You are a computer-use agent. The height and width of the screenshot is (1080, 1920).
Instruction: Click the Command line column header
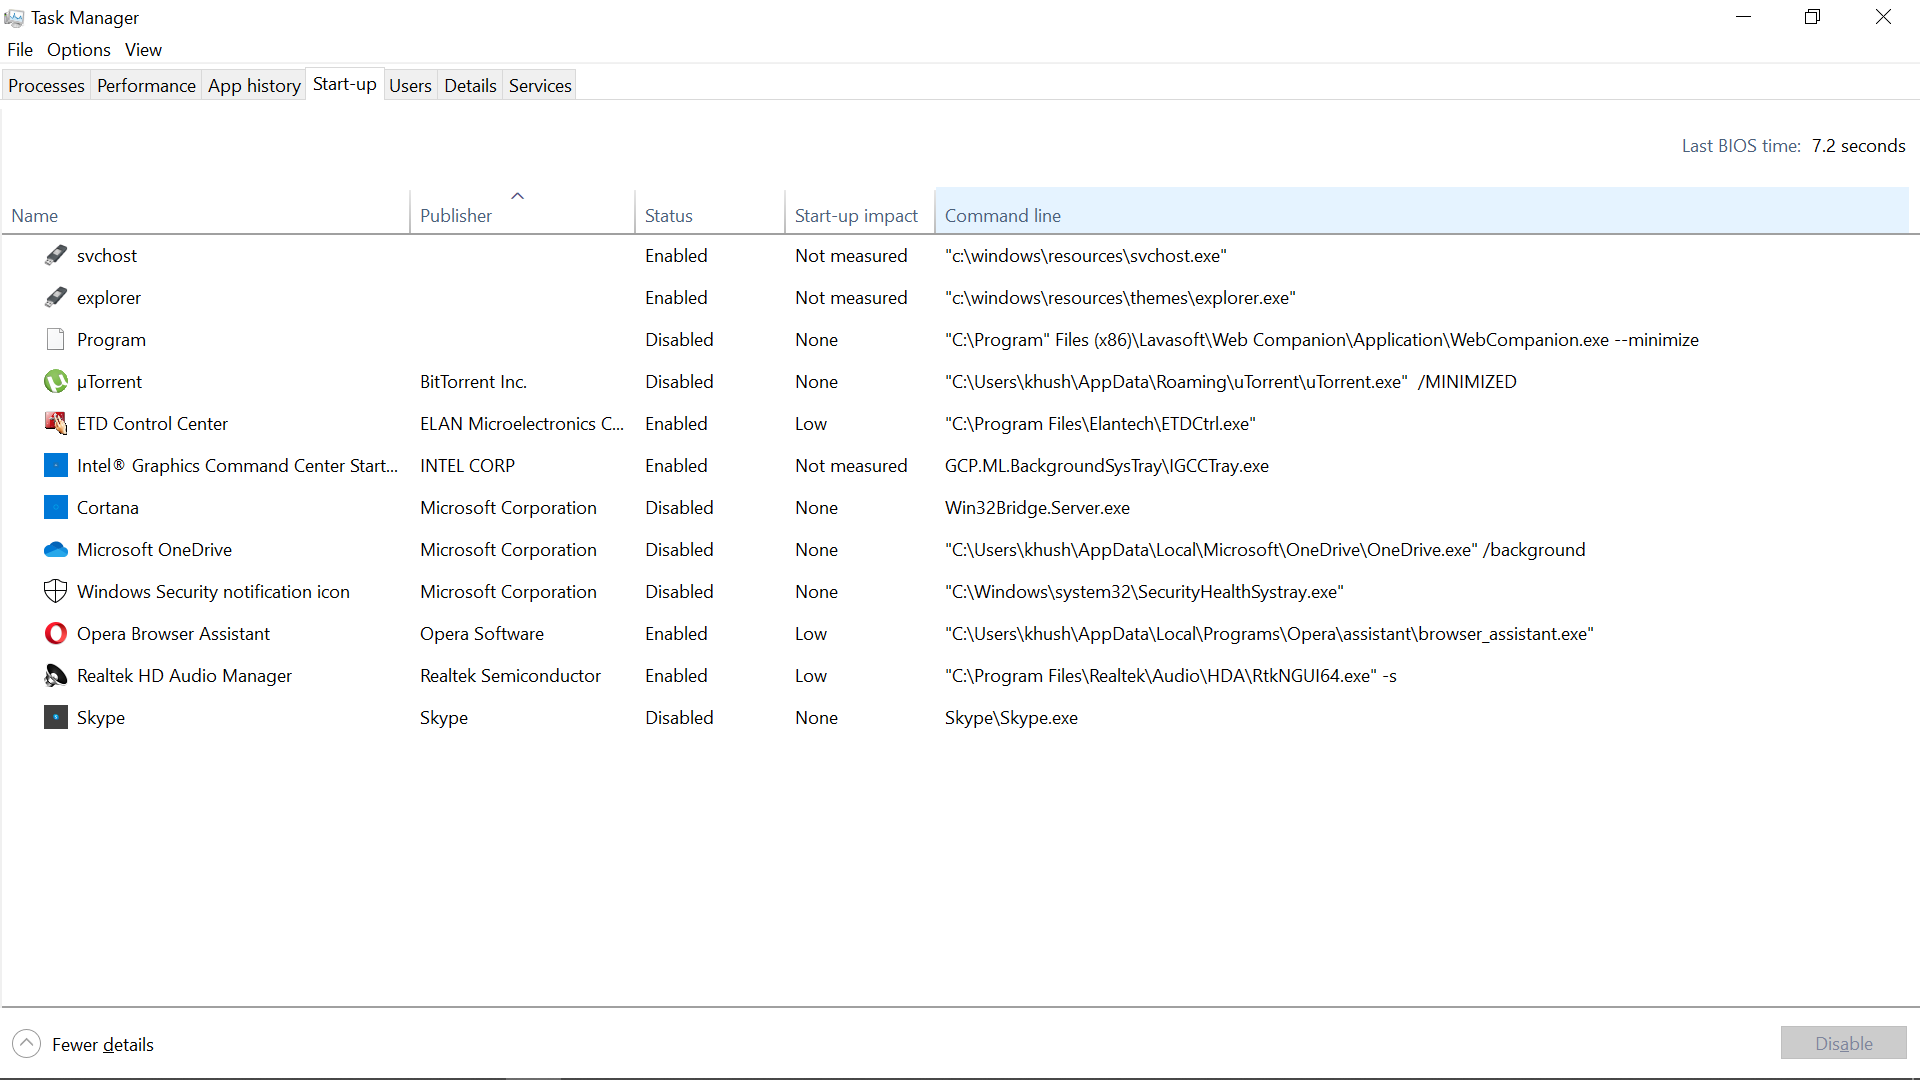click(x=1003, y=215)
